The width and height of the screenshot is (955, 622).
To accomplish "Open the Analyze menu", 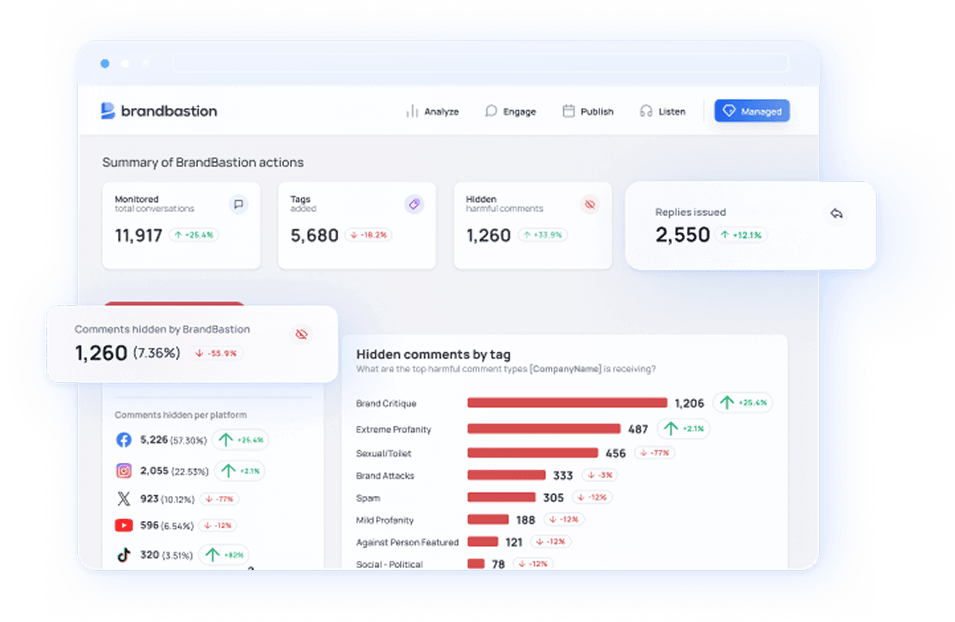I will 432,111.
